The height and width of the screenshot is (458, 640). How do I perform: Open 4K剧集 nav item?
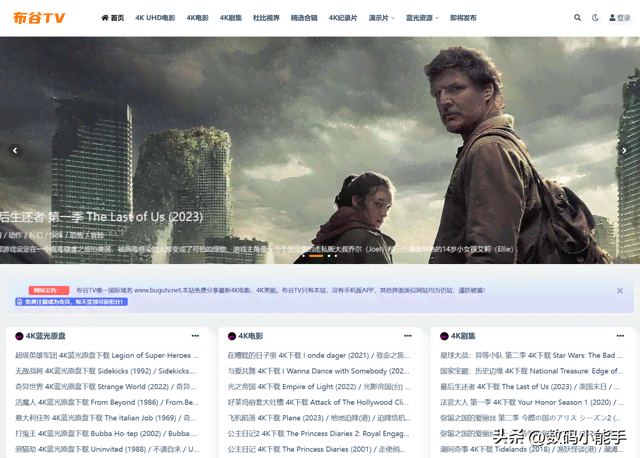pos(231,18)
